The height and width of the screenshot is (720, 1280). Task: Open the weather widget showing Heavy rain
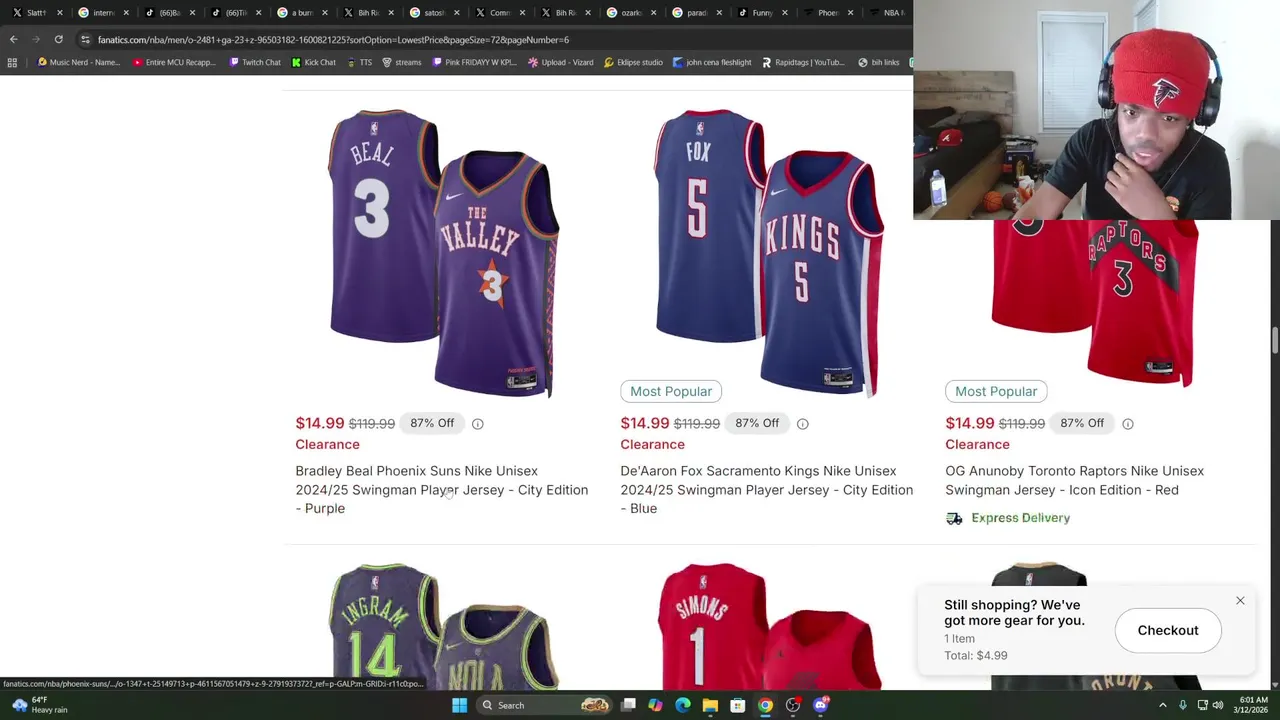point(38,705)
